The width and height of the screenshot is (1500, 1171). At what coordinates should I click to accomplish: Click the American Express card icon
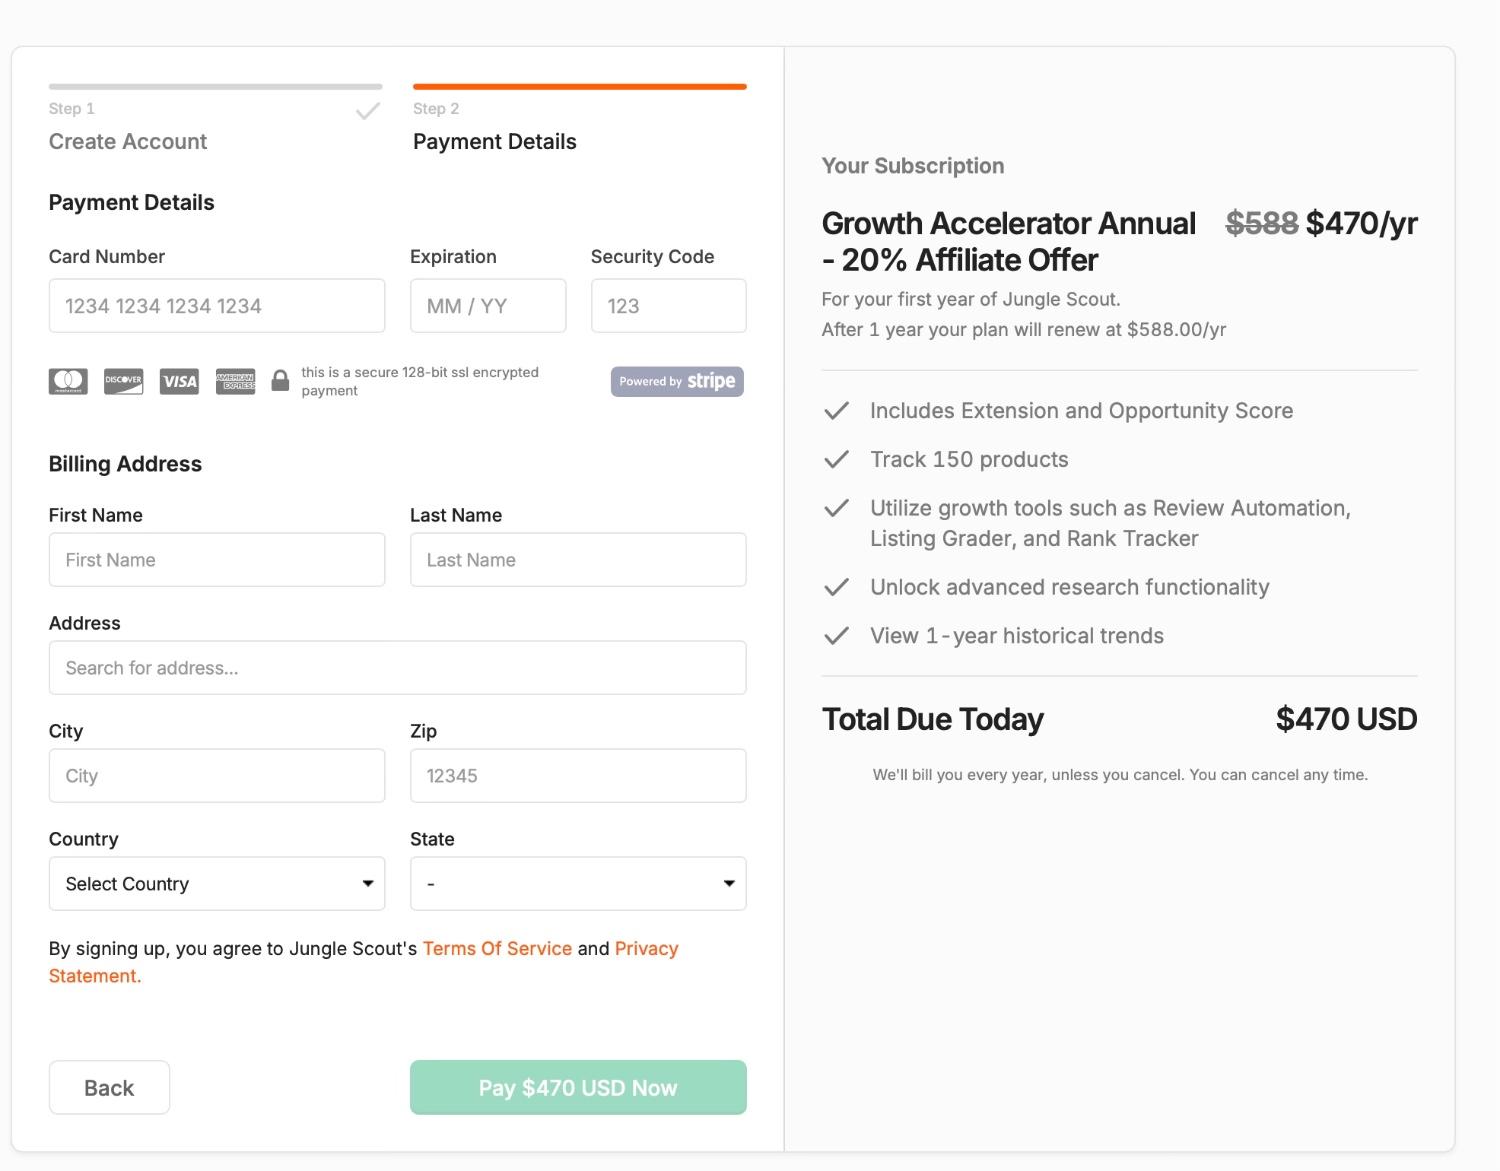(235, 381)
